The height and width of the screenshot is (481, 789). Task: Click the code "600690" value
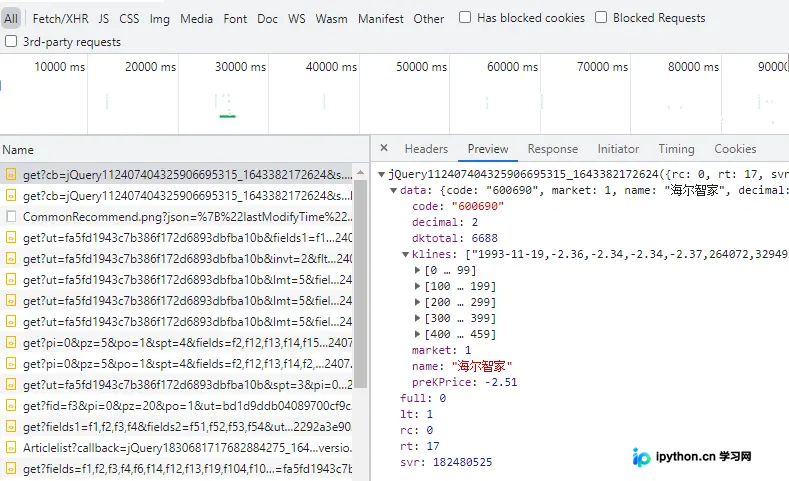(x=478, y=206)
